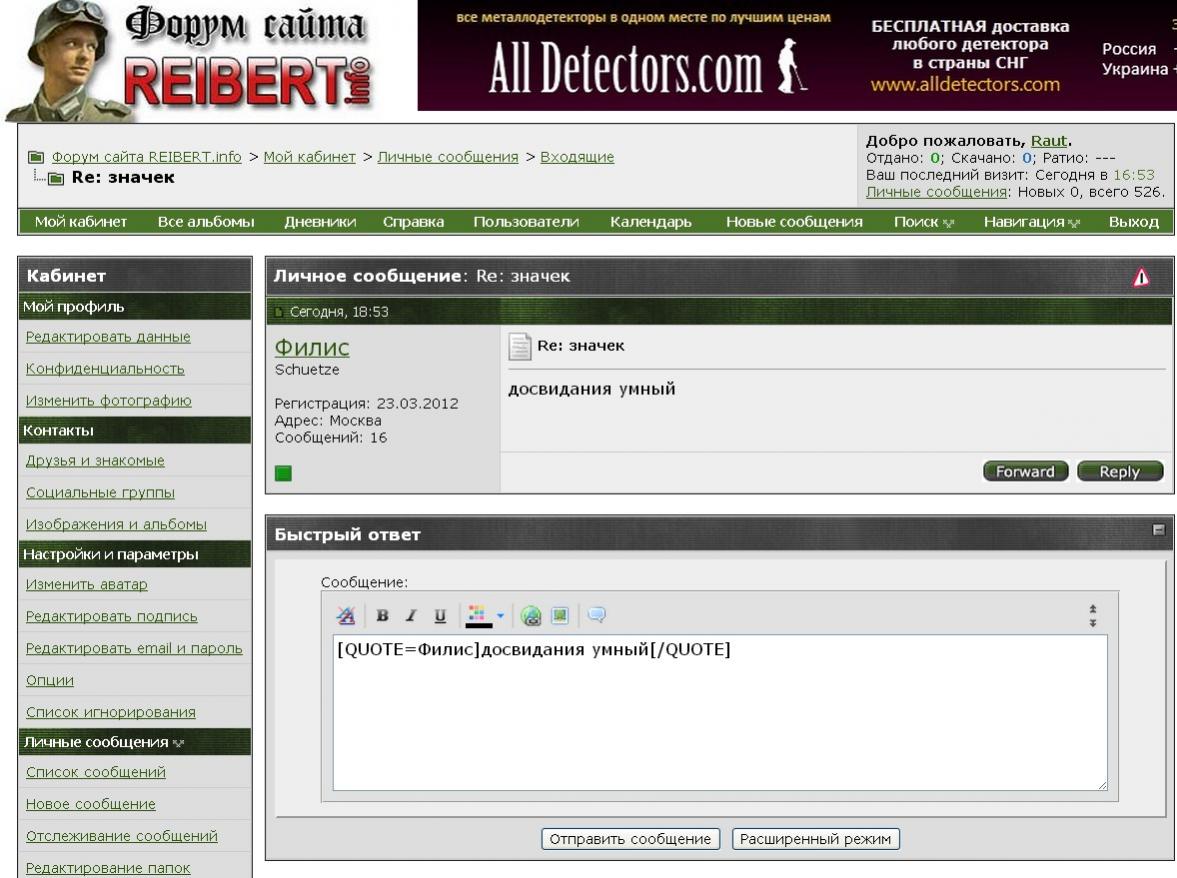1177x878 pixels.
Task: Open Социальные группы in sidebar
Action: click(101, 492)
